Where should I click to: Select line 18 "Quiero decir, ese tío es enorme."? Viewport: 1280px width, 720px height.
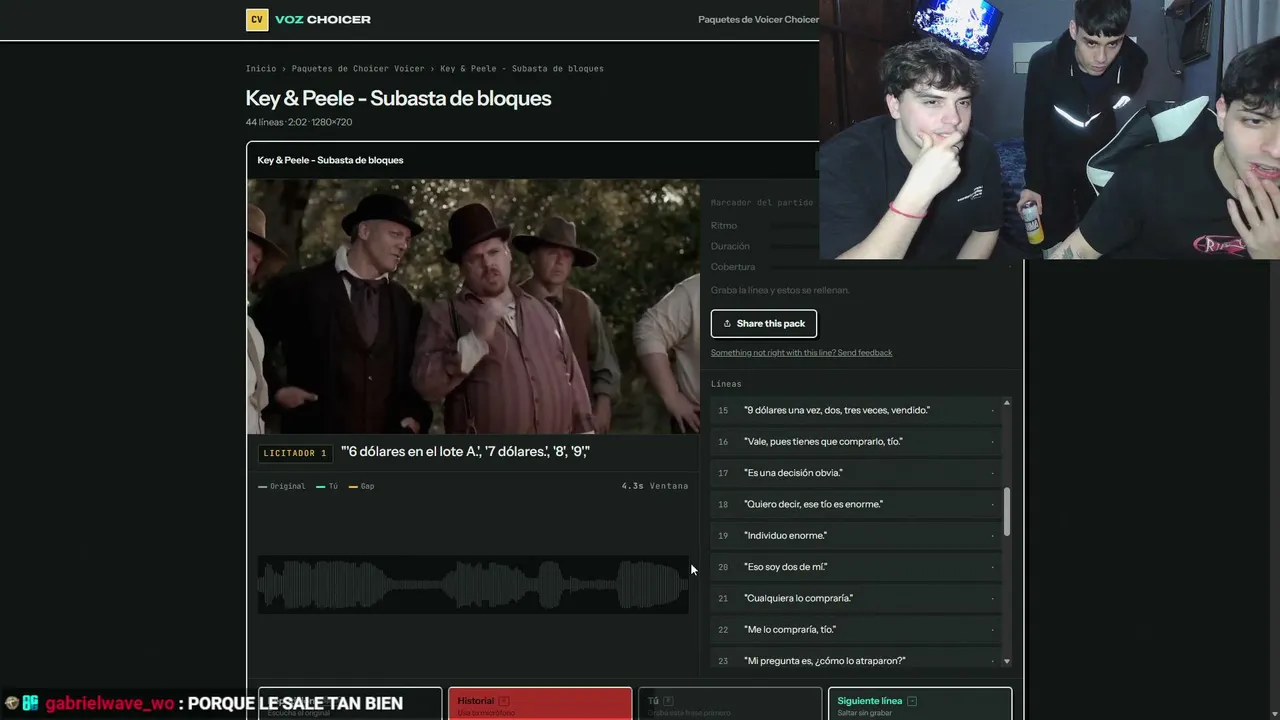[x=856, y=504]
